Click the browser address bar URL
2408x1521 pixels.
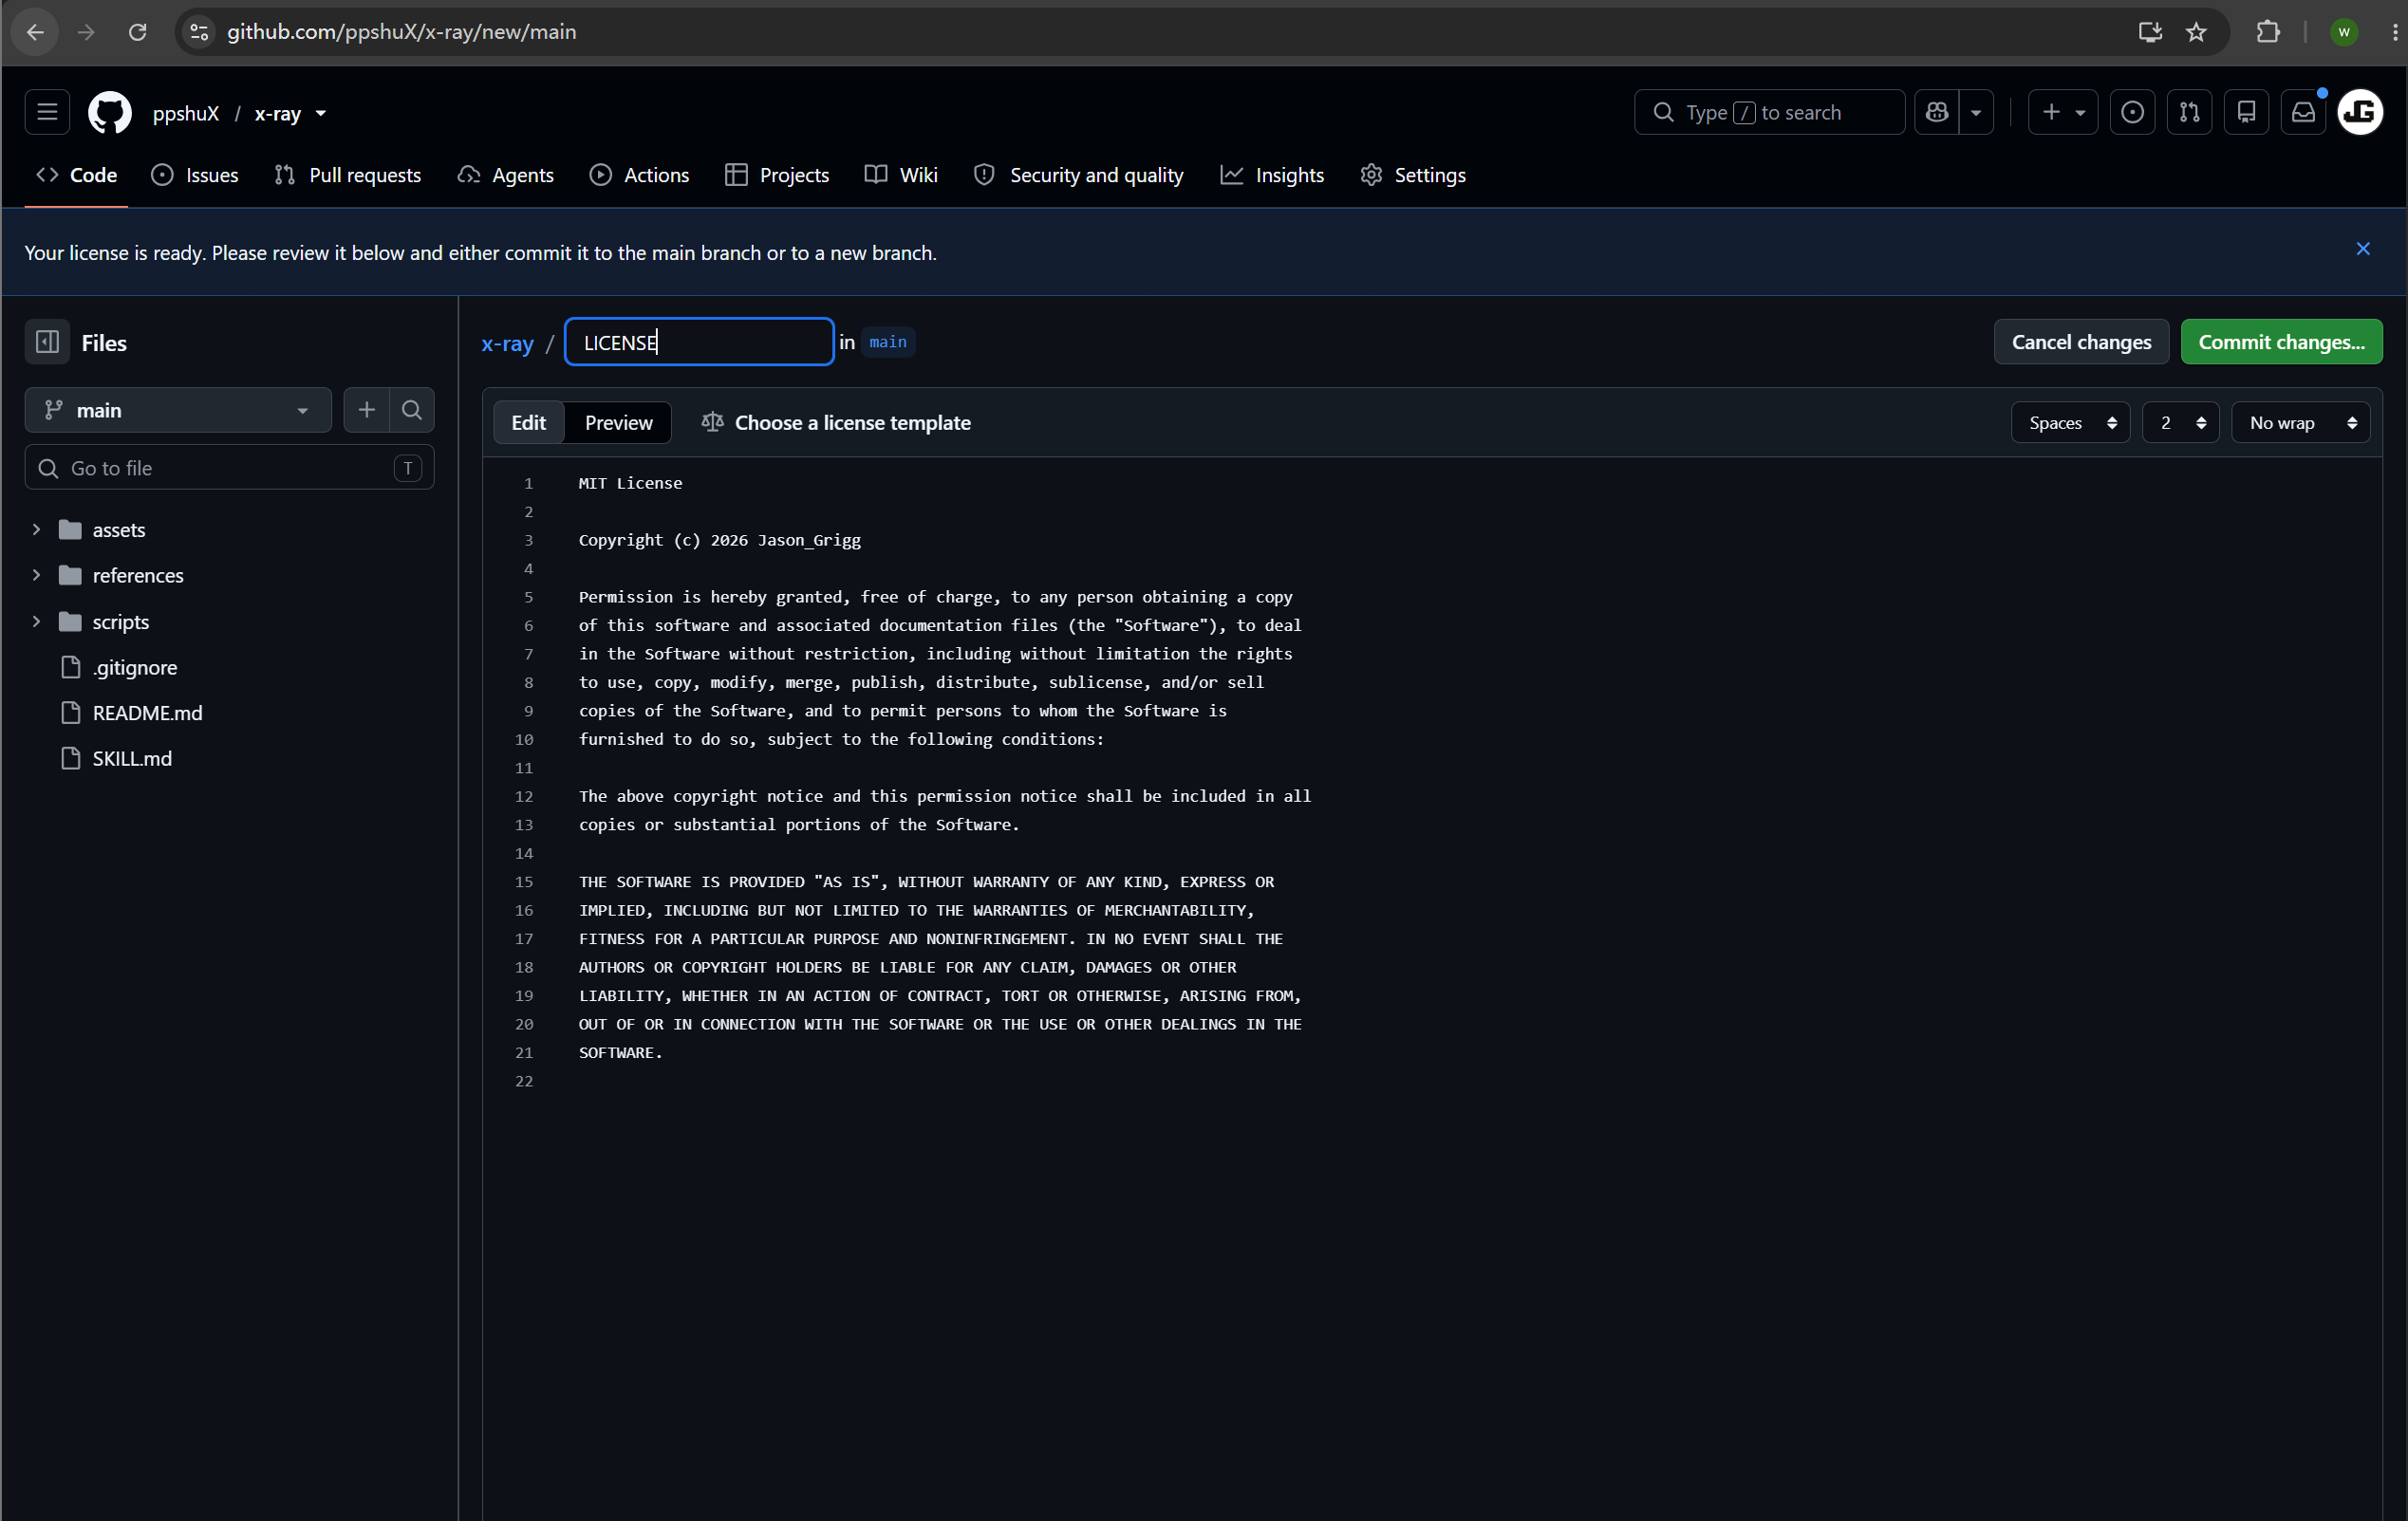(401, 32)
